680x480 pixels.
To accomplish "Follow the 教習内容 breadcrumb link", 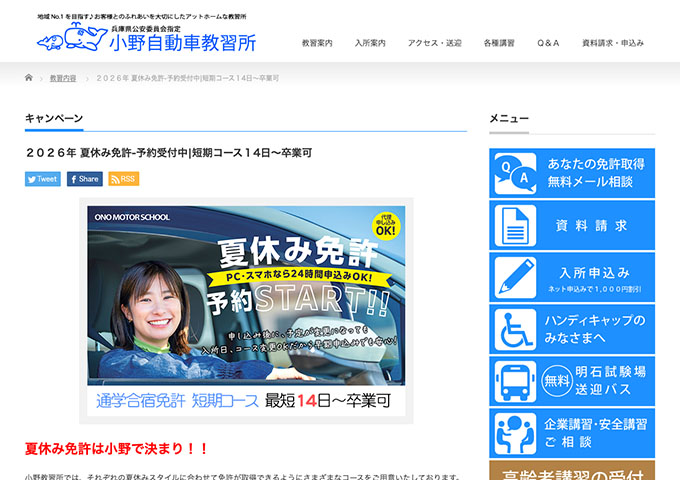I will pos(63,78).
